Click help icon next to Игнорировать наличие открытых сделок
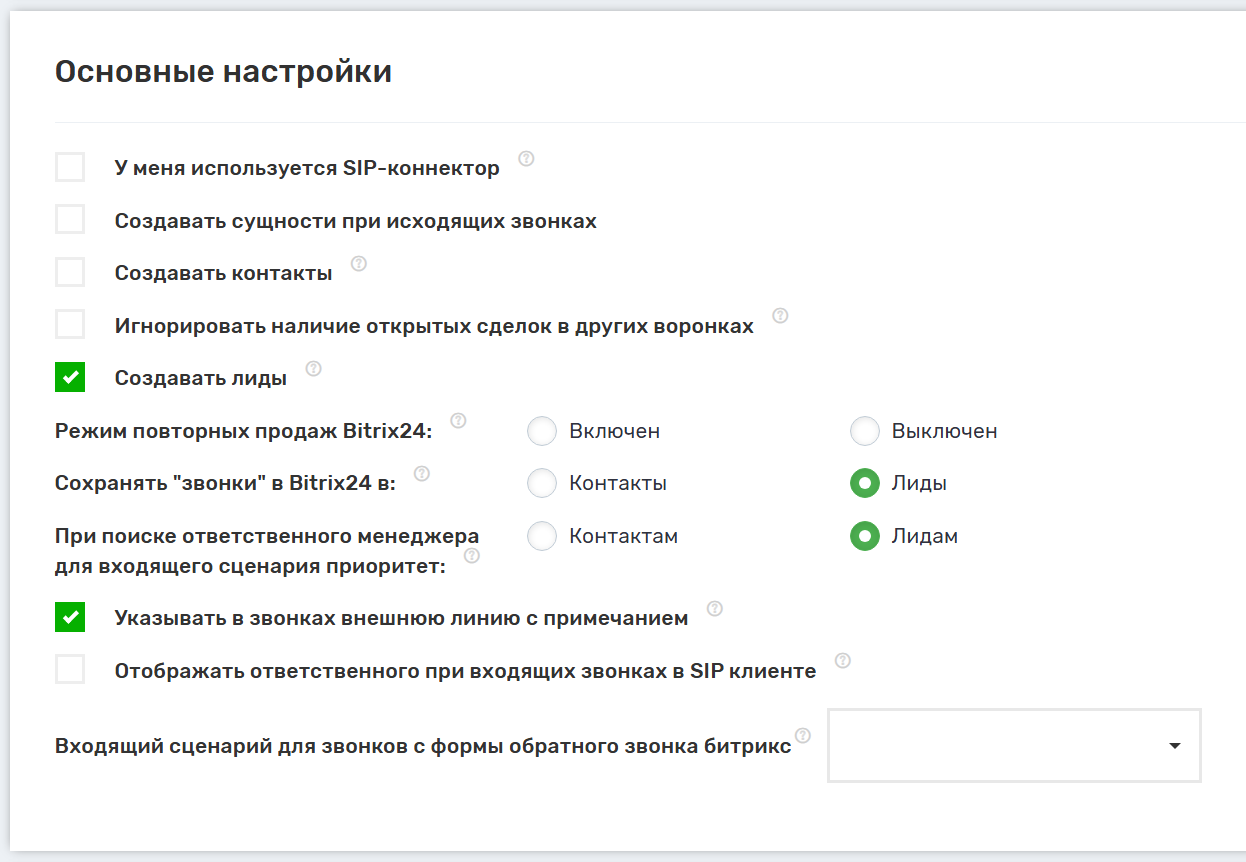The height and width of the screenshot is (862, 1246). coord(780,316)
